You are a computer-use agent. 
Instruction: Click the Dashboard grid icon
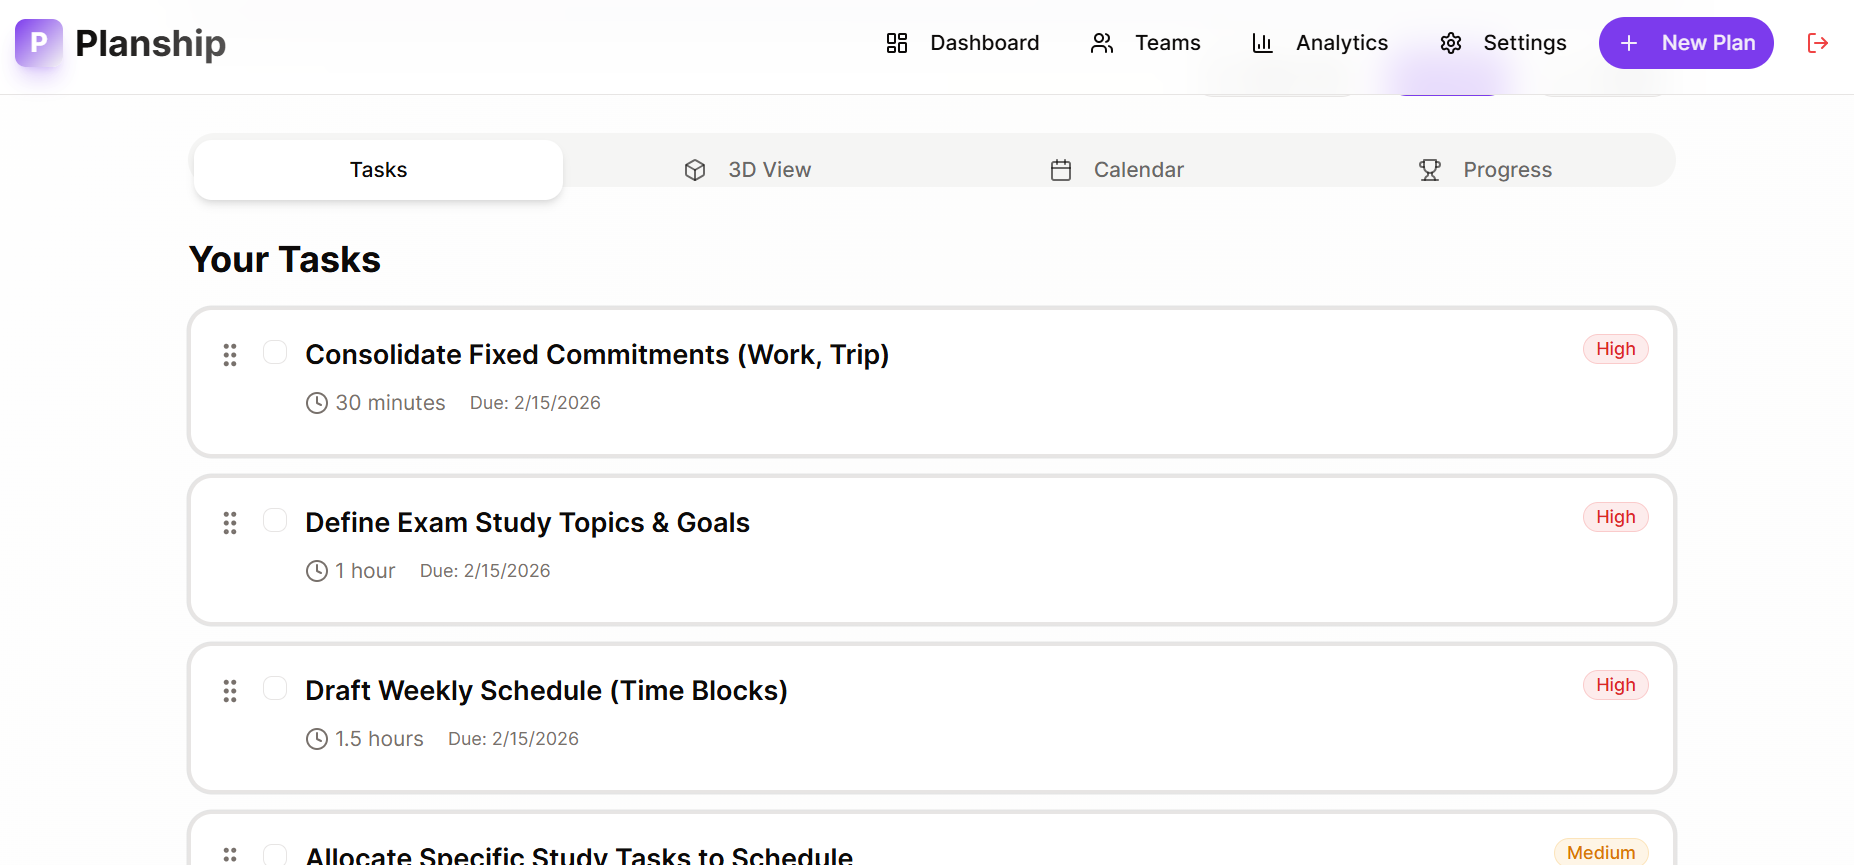coord(896,43)
